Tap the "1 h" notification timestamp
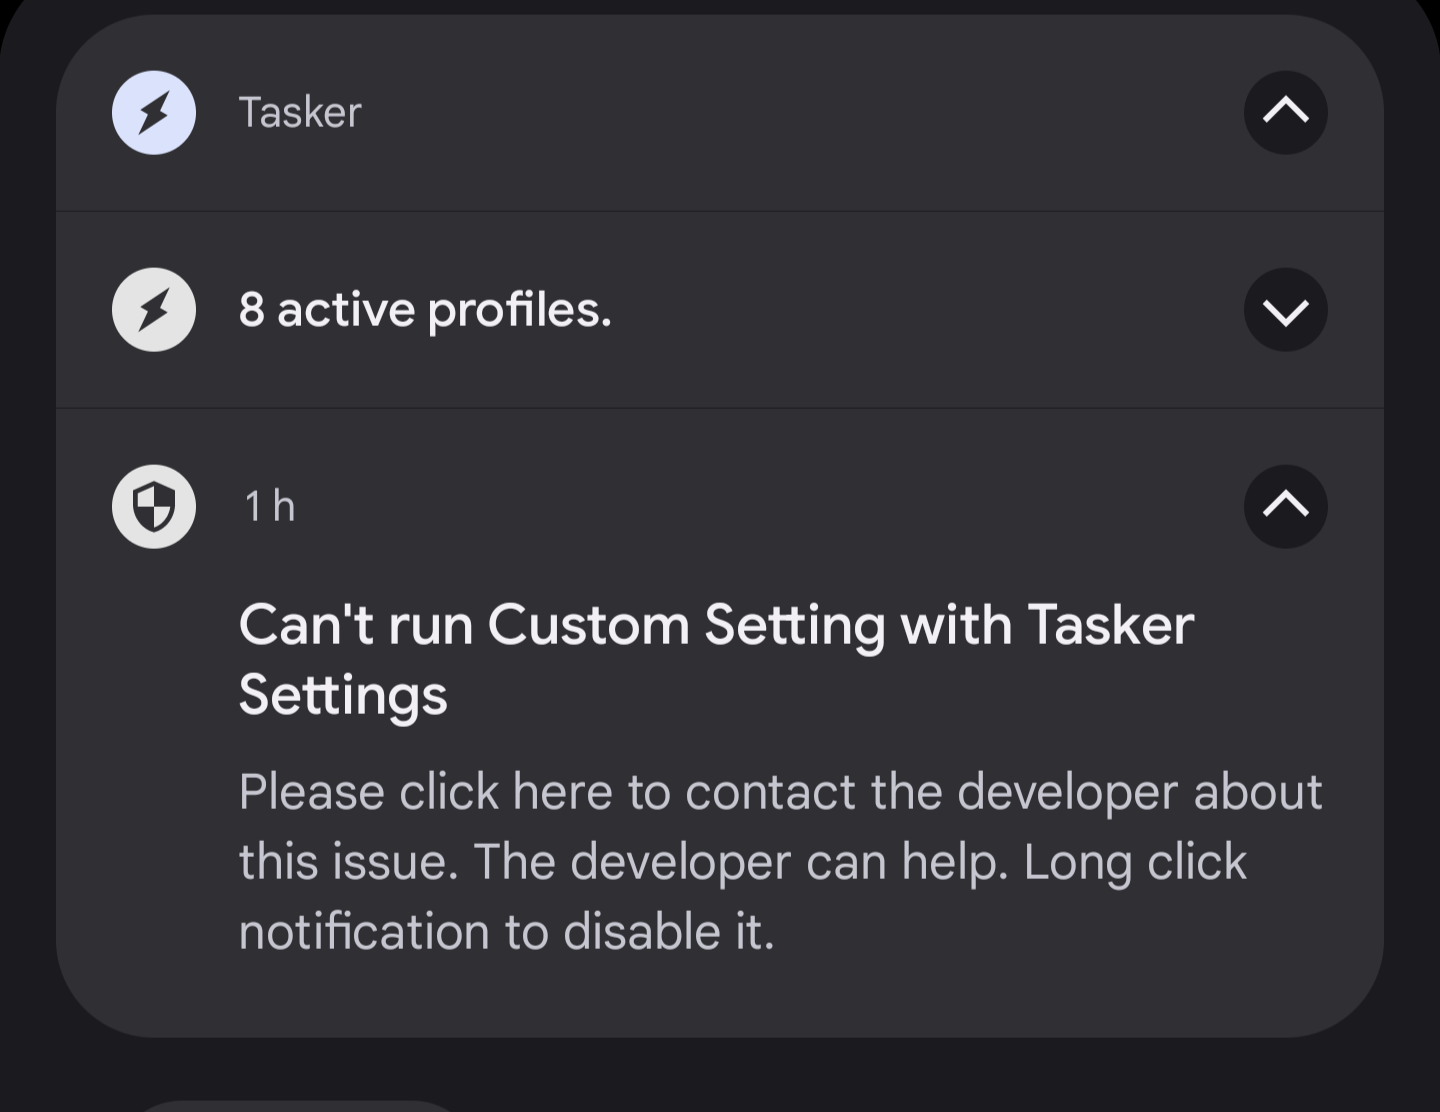 270,506
